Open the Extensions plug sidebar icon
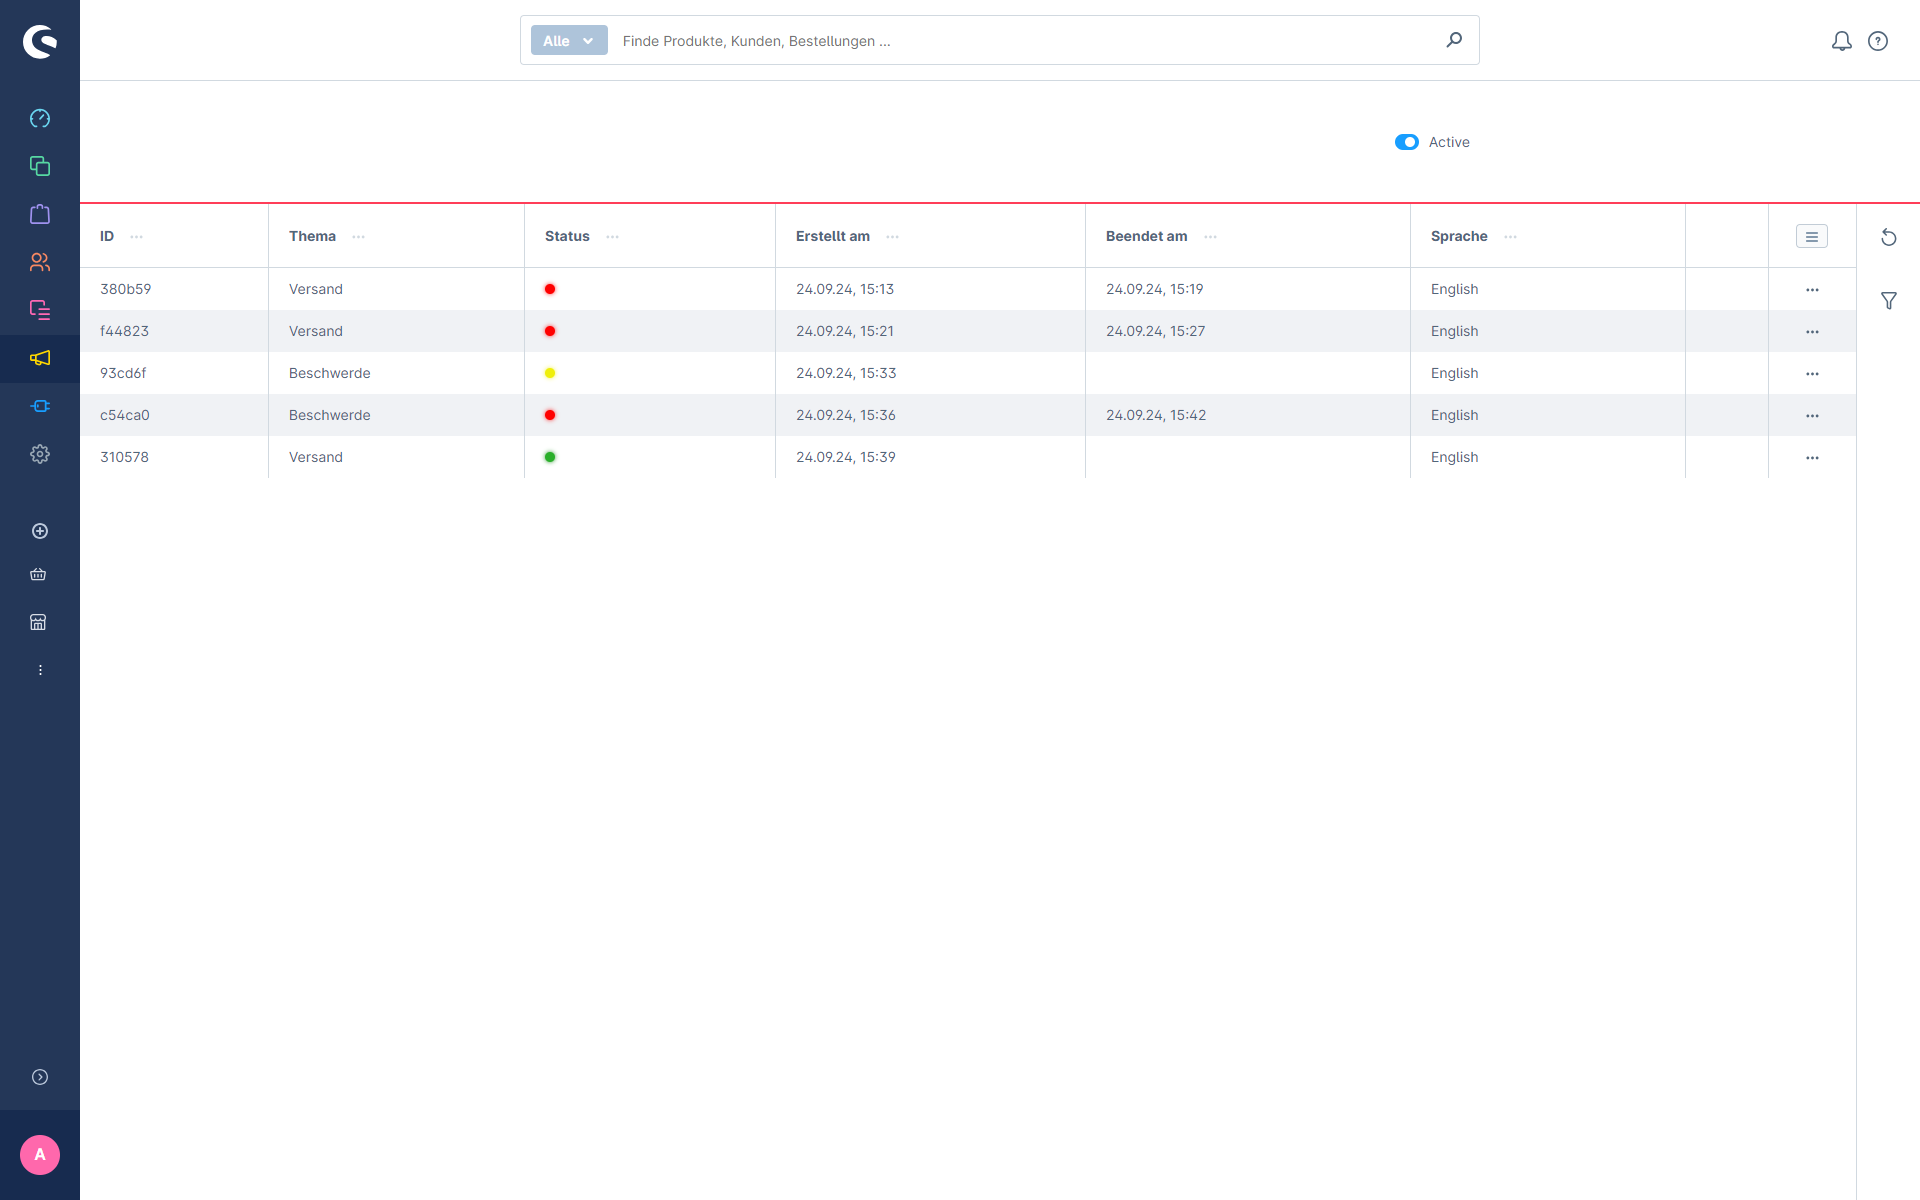The width and height of the screenshot is (1920, 1200). 40,406
